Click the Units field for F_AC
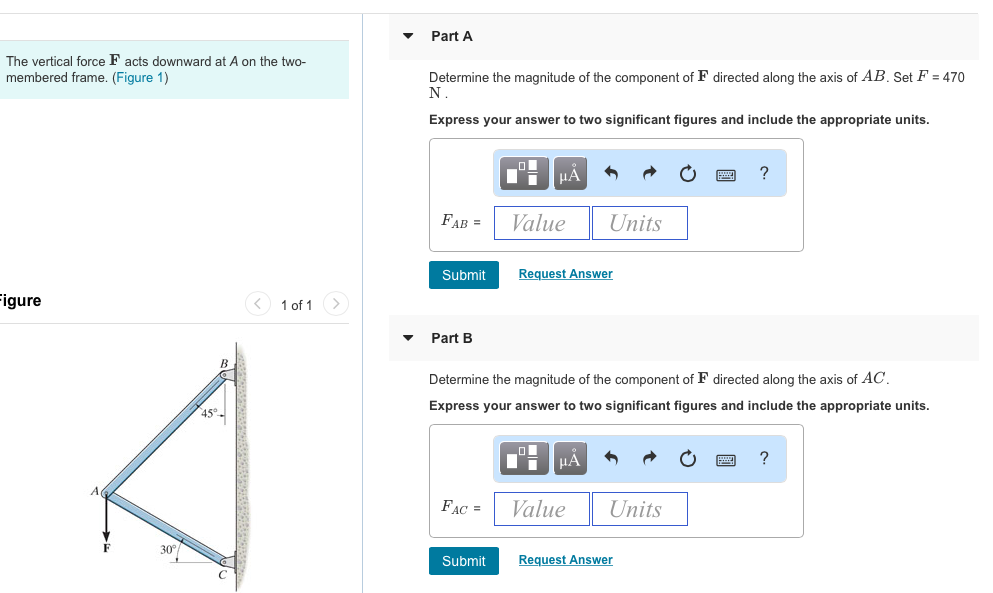 tap(639, 508)
